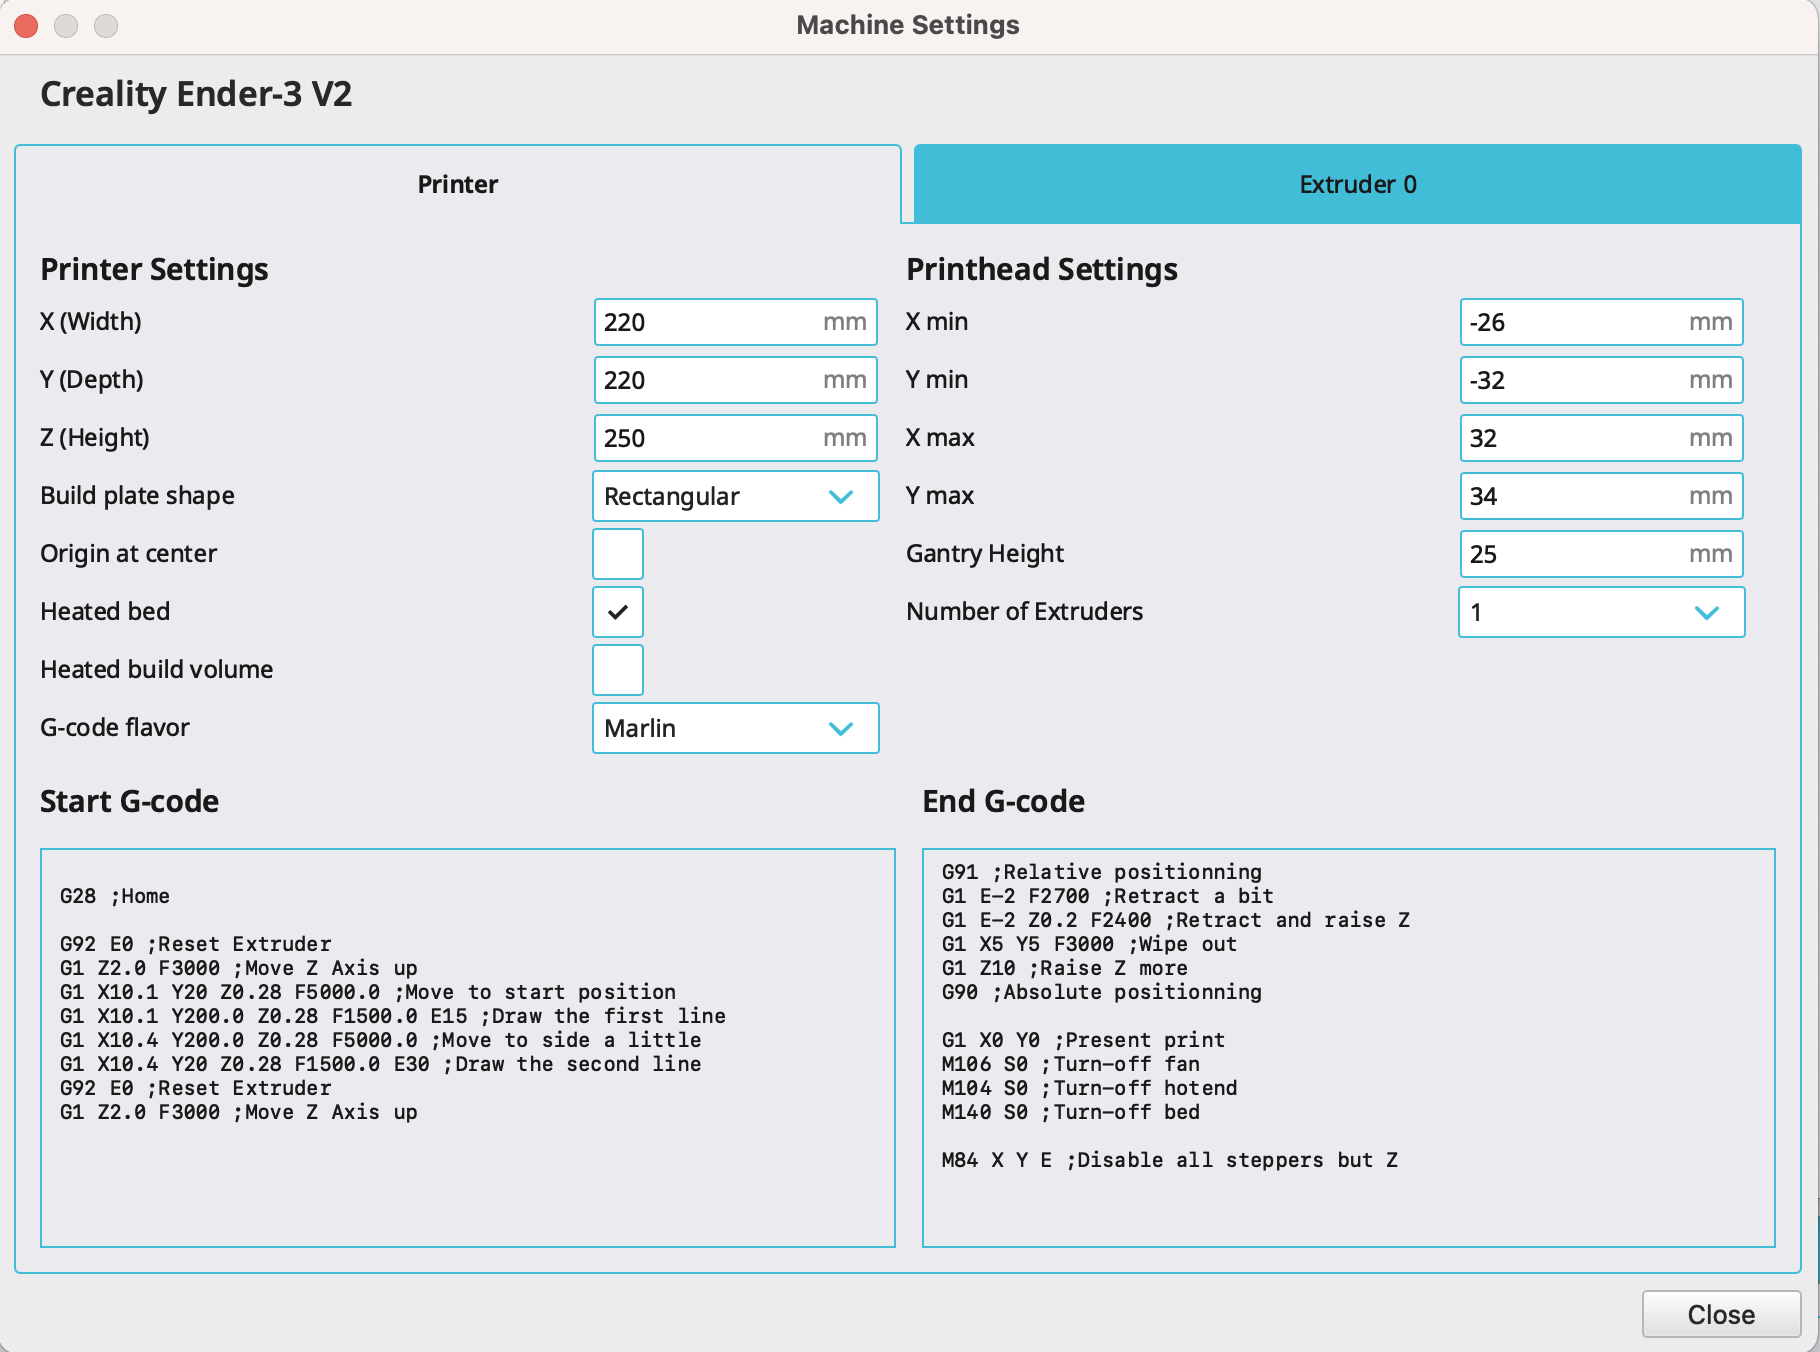Click the X min input field
The height and width of the screenshot is (1352, 1820).
[x=1601, y=322]
